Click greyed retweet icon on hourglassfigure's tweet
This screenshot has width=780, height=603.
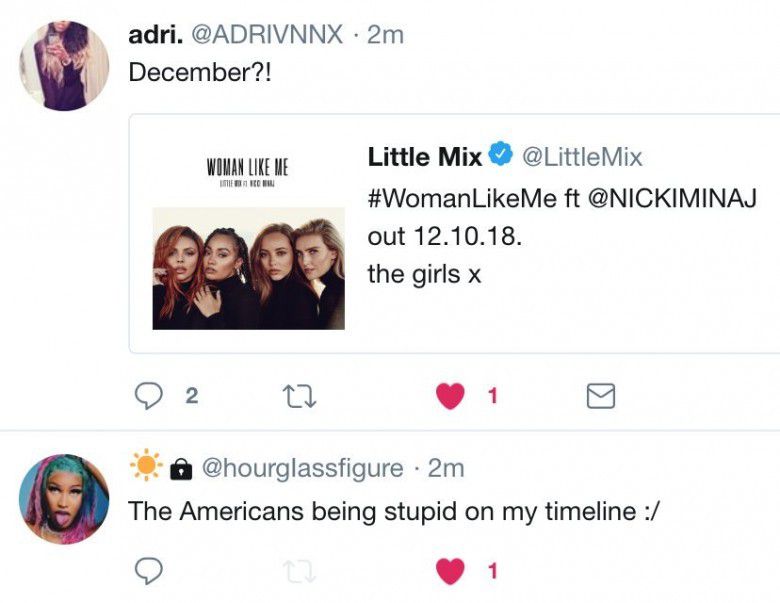click(299, 571)
